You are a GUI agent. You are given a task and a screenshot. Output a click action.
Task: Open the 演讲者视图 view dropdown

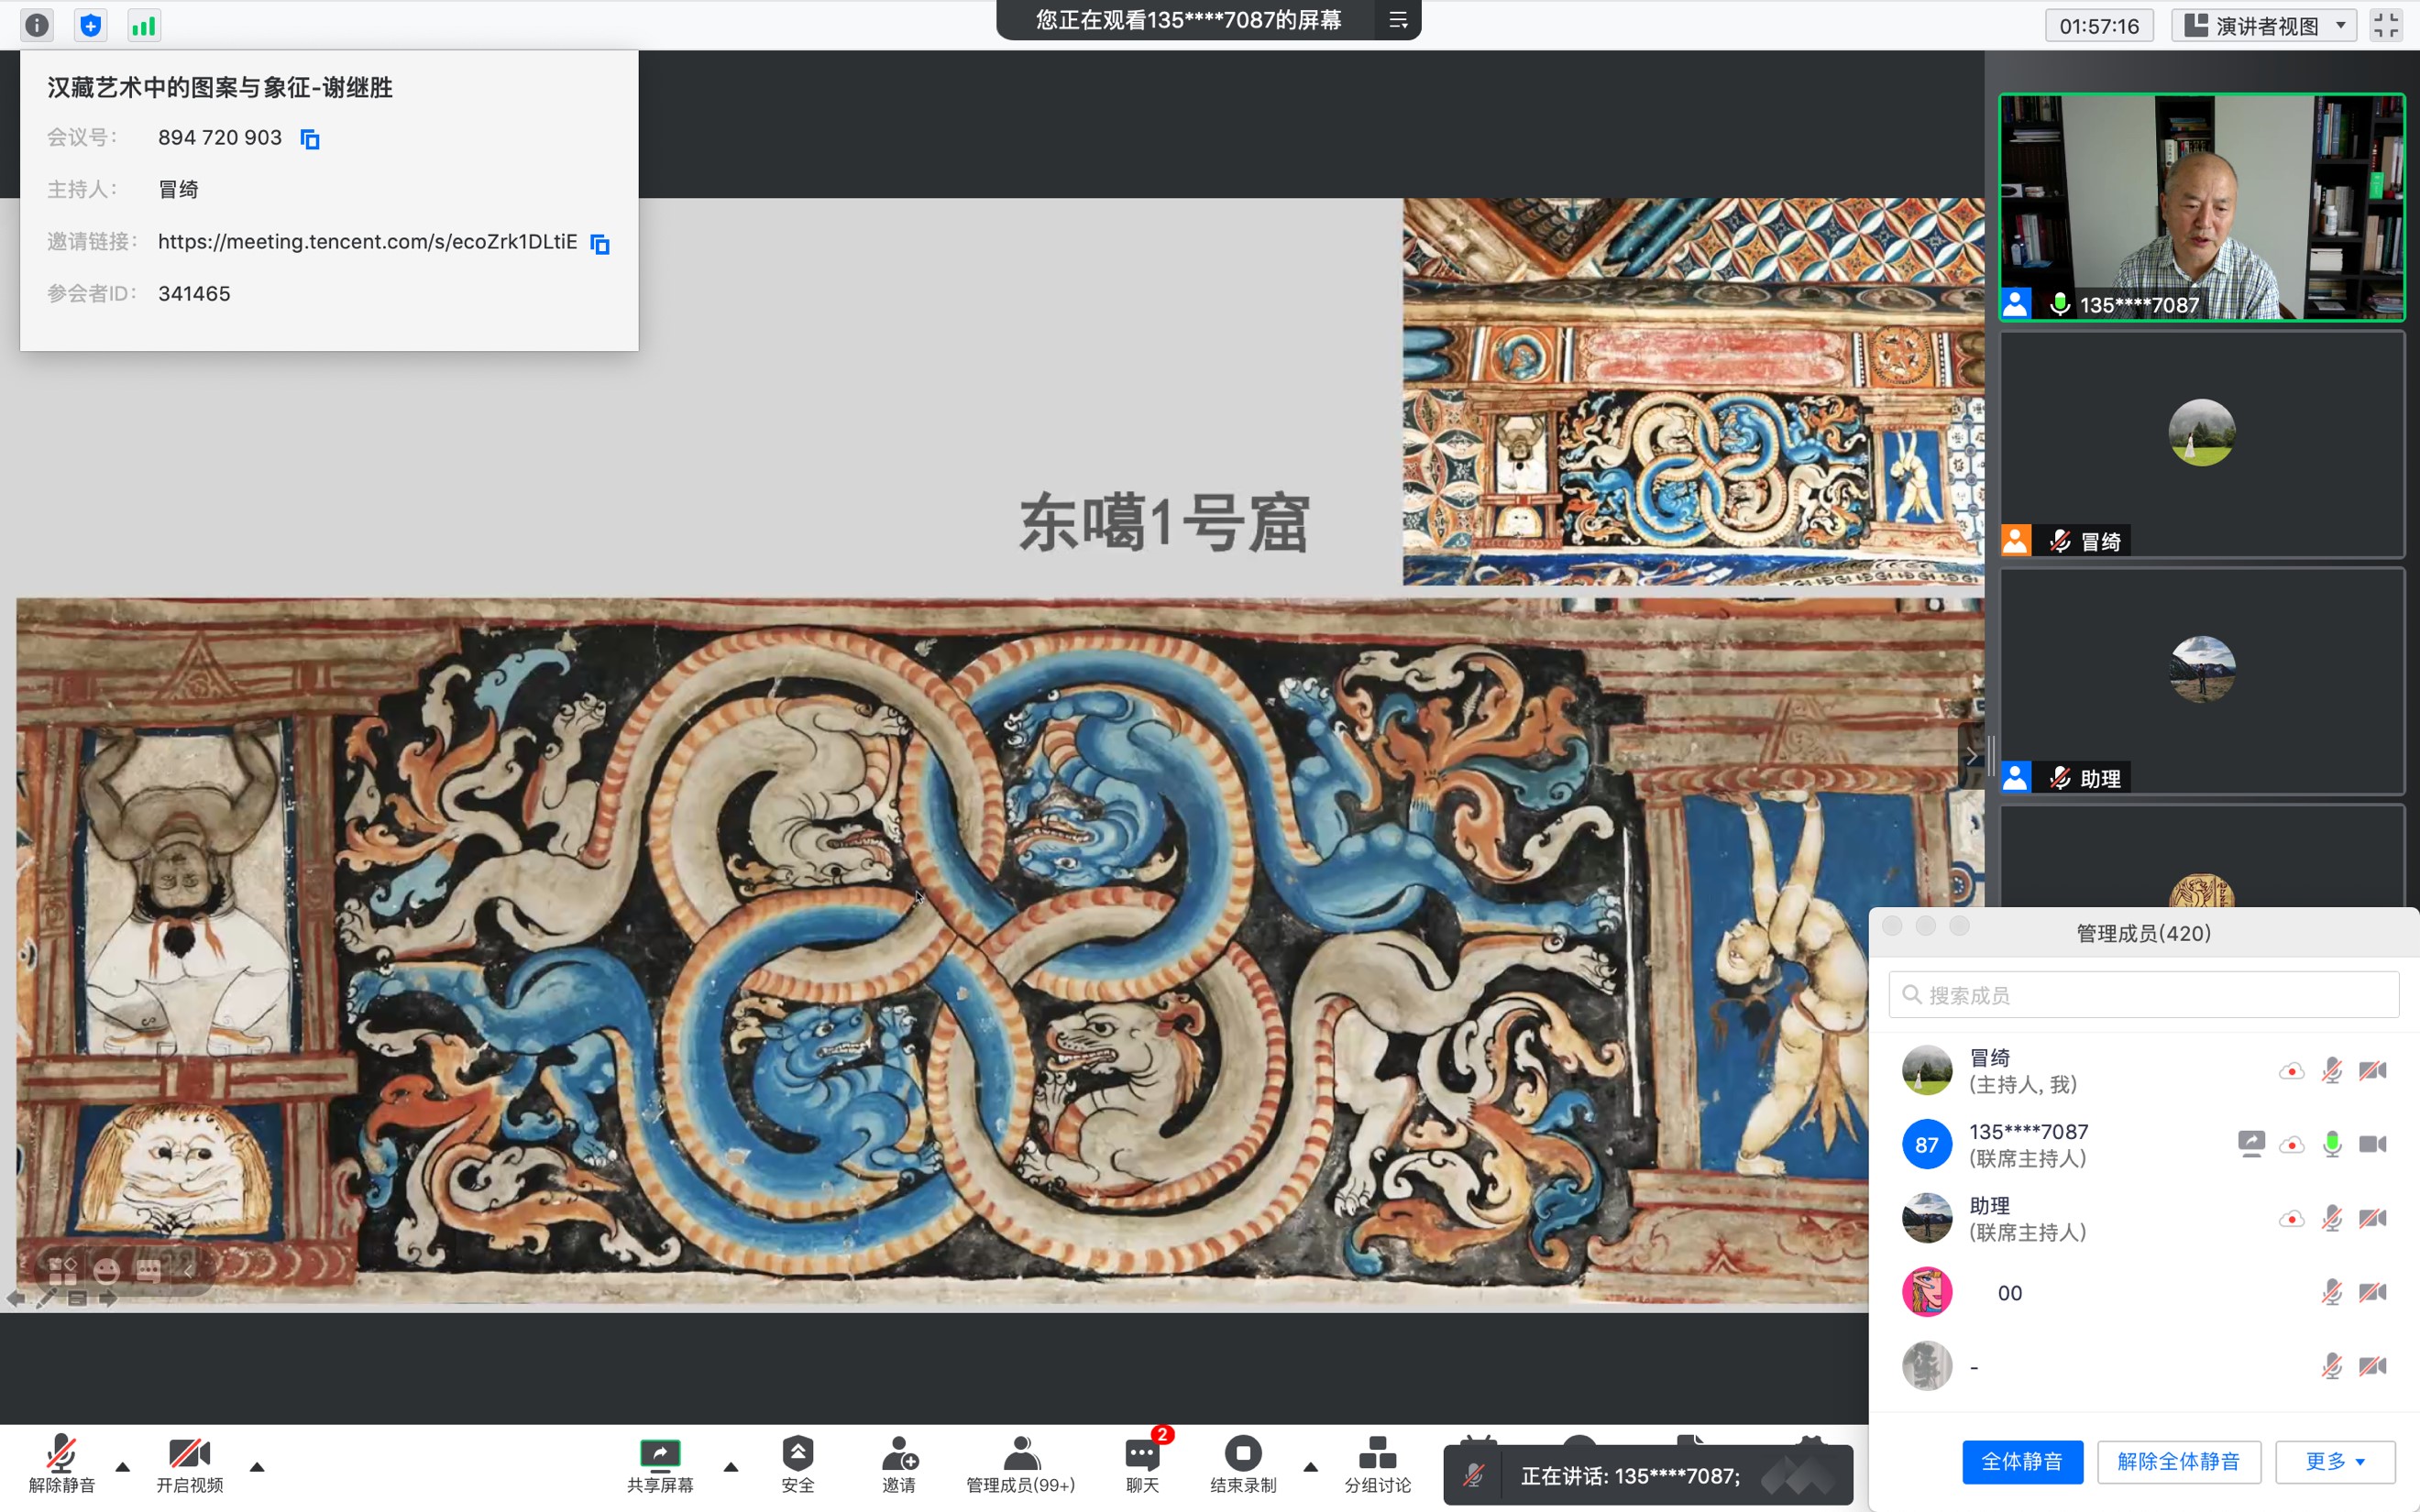click(2264, 25)
